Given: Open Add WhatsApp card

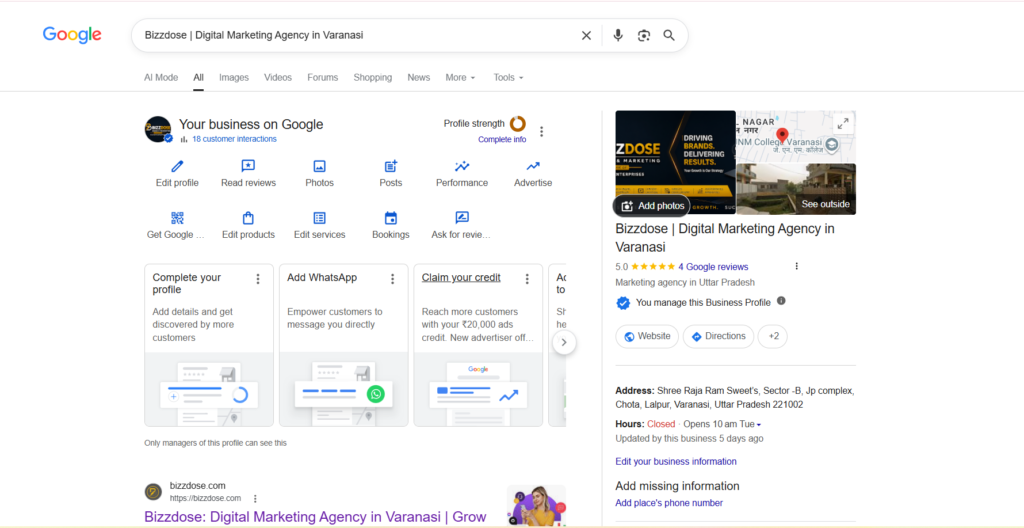Looking at the screenshot, I should 344,345.
